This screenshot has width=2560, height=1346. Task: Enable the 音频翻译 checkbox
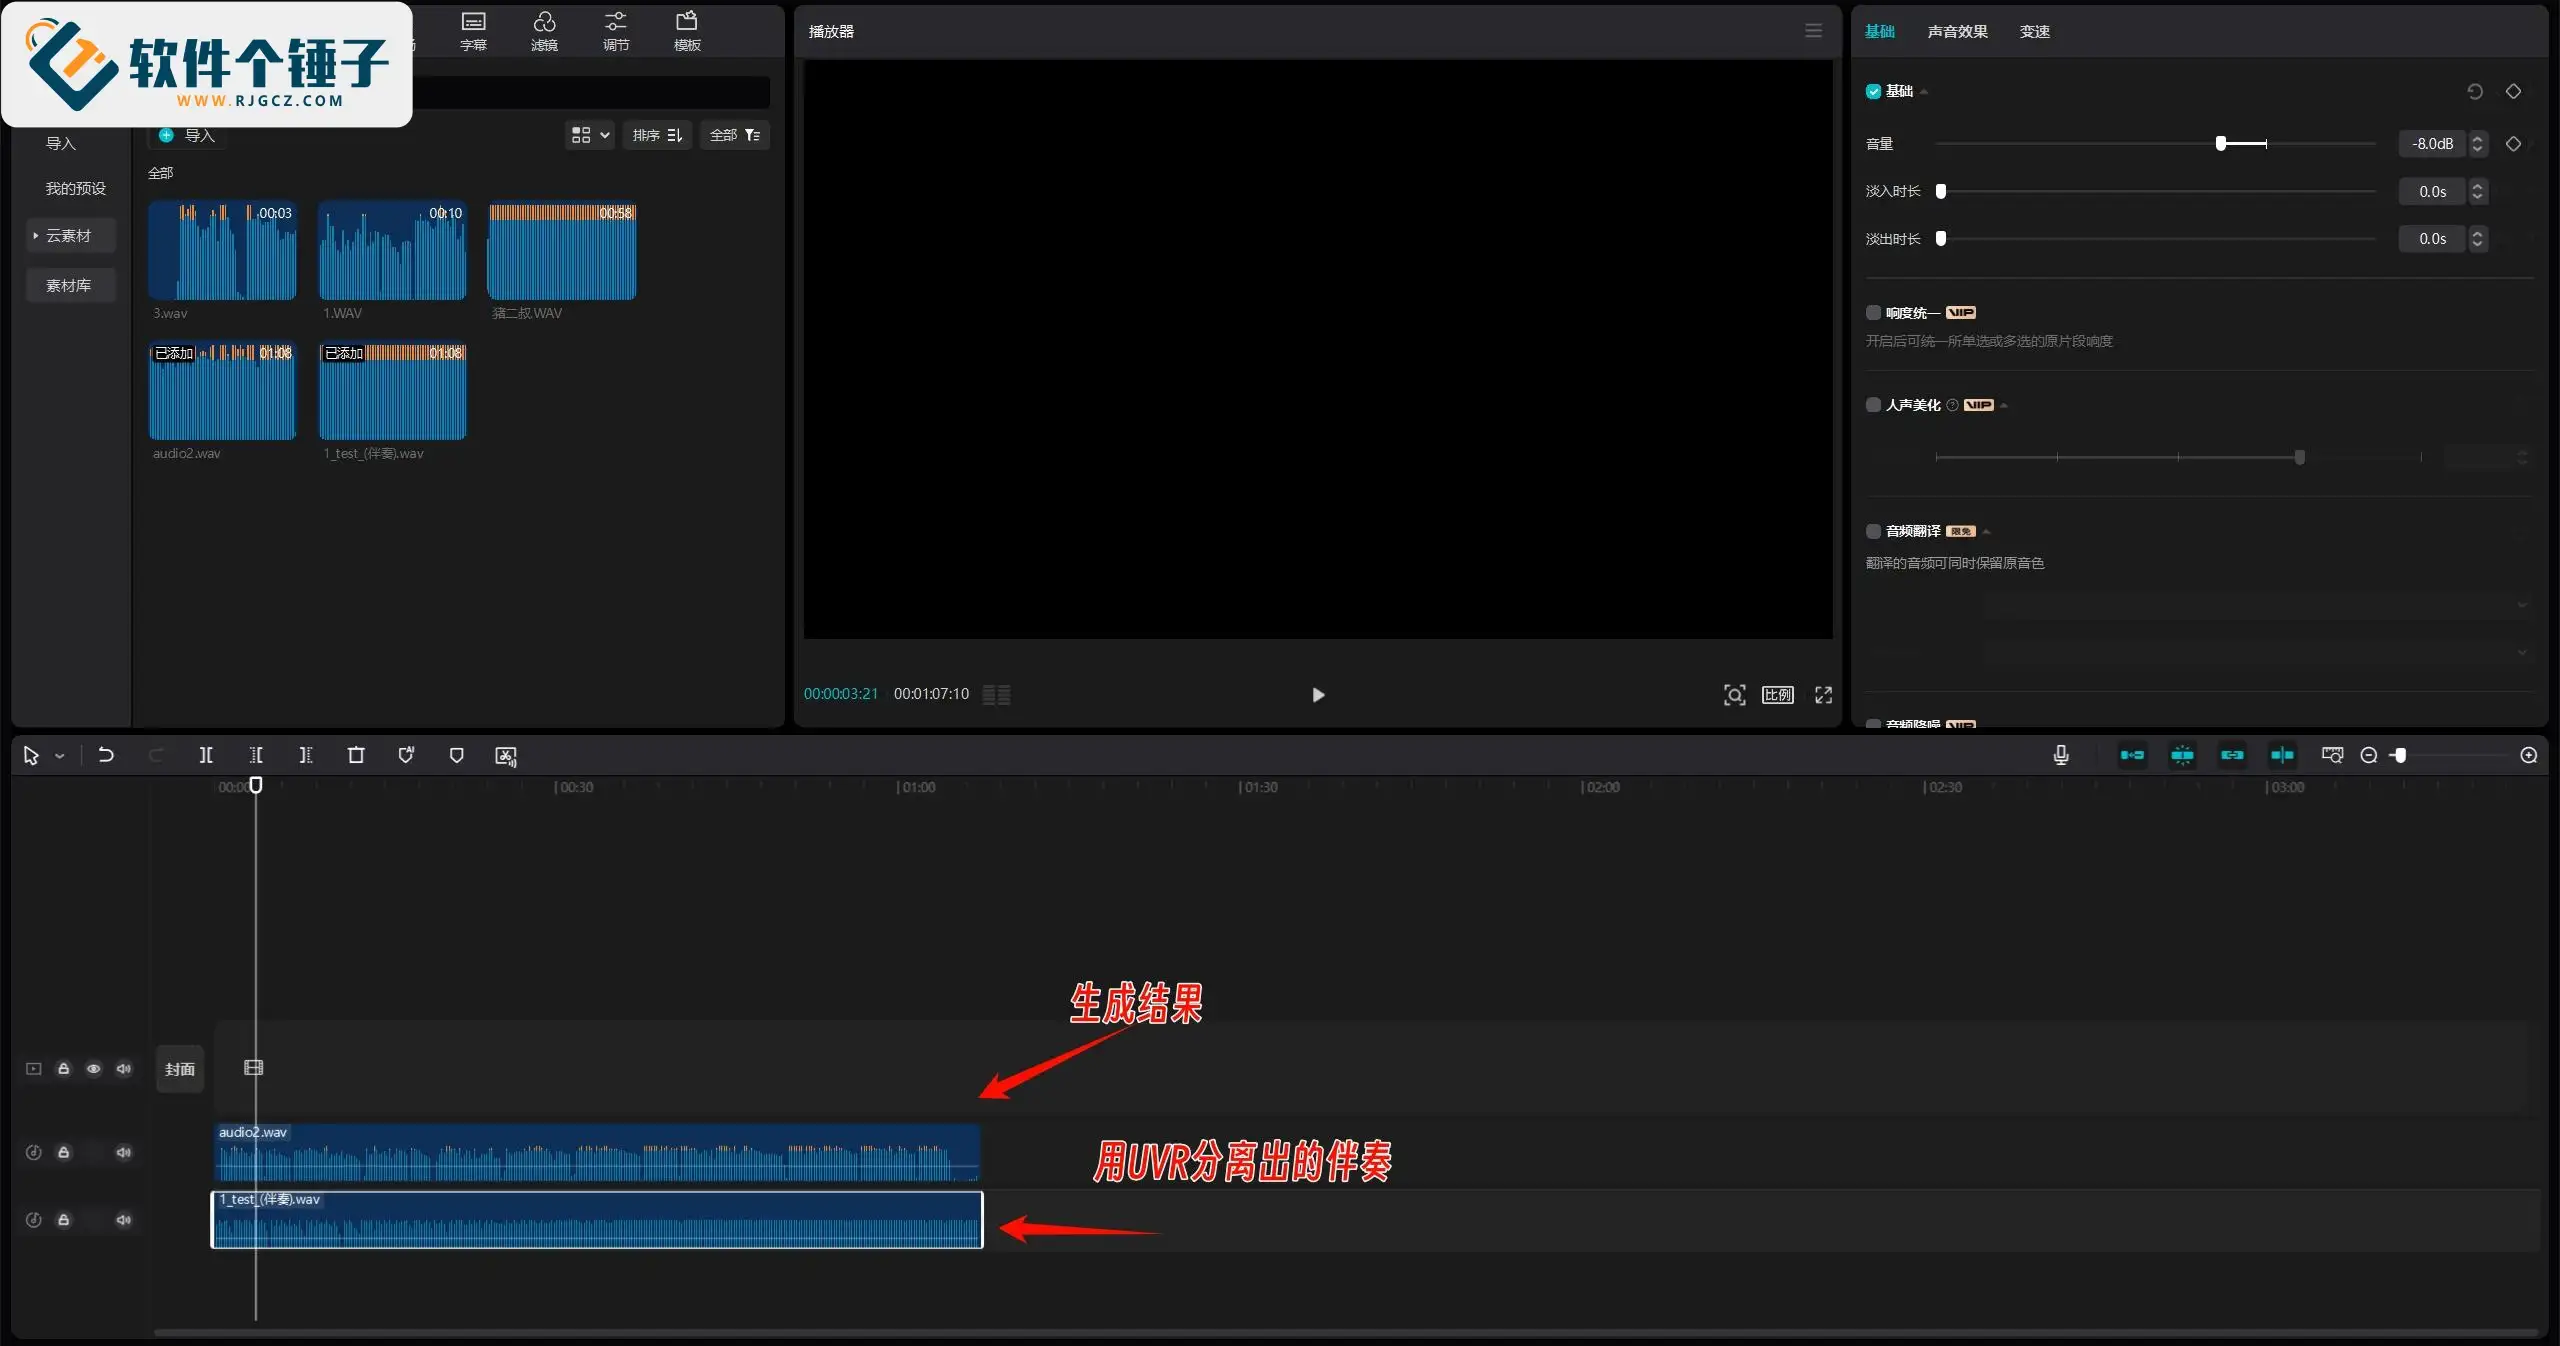1873,531
